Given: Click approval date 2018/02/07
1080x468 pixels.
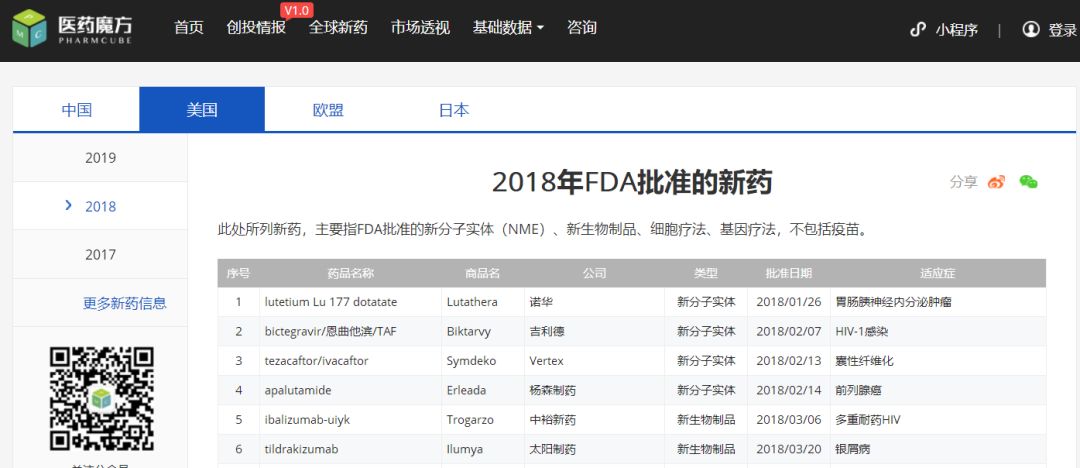Looking at the screenshot, I should (x=789, y=332).
